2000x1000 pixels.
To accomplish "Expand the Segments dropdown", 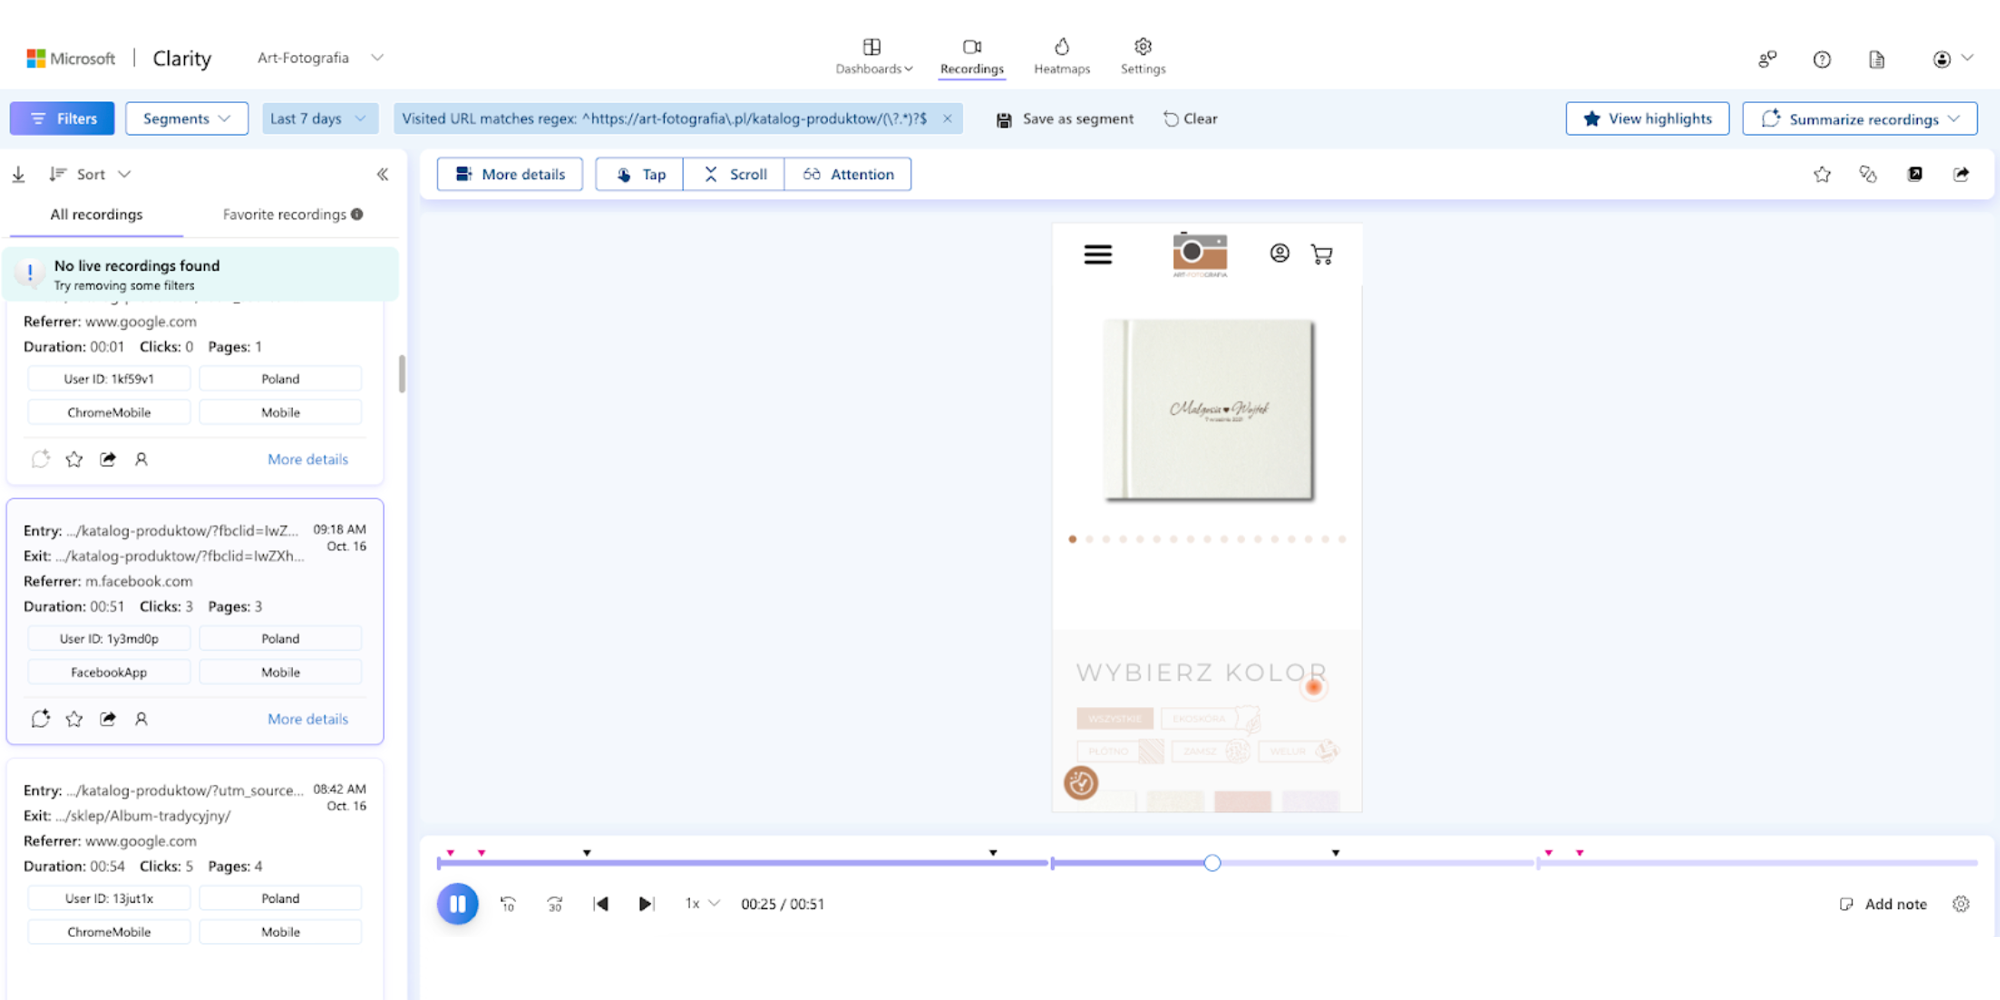I will point(187,118).
